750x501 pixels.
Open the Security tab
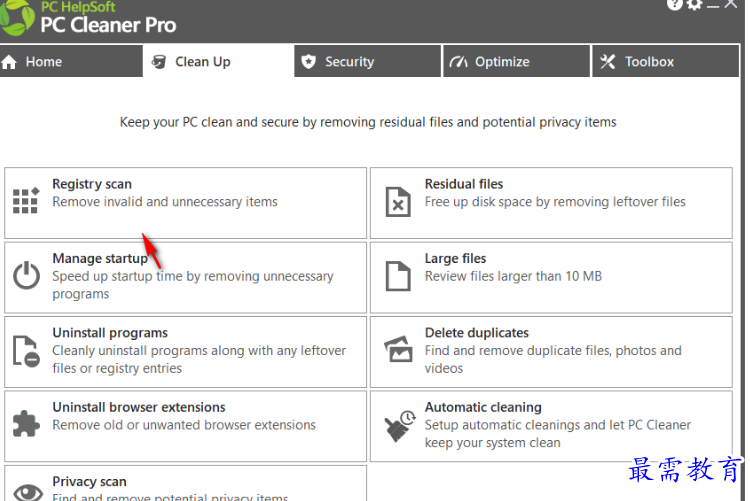coord(367,61)
